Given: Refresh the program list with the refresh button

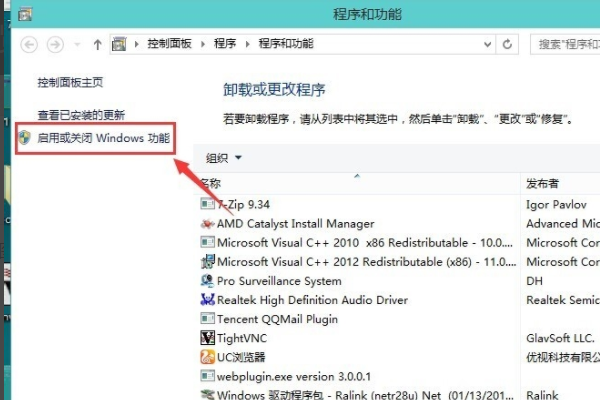Looking at the screenshot, I should [508, 45].
